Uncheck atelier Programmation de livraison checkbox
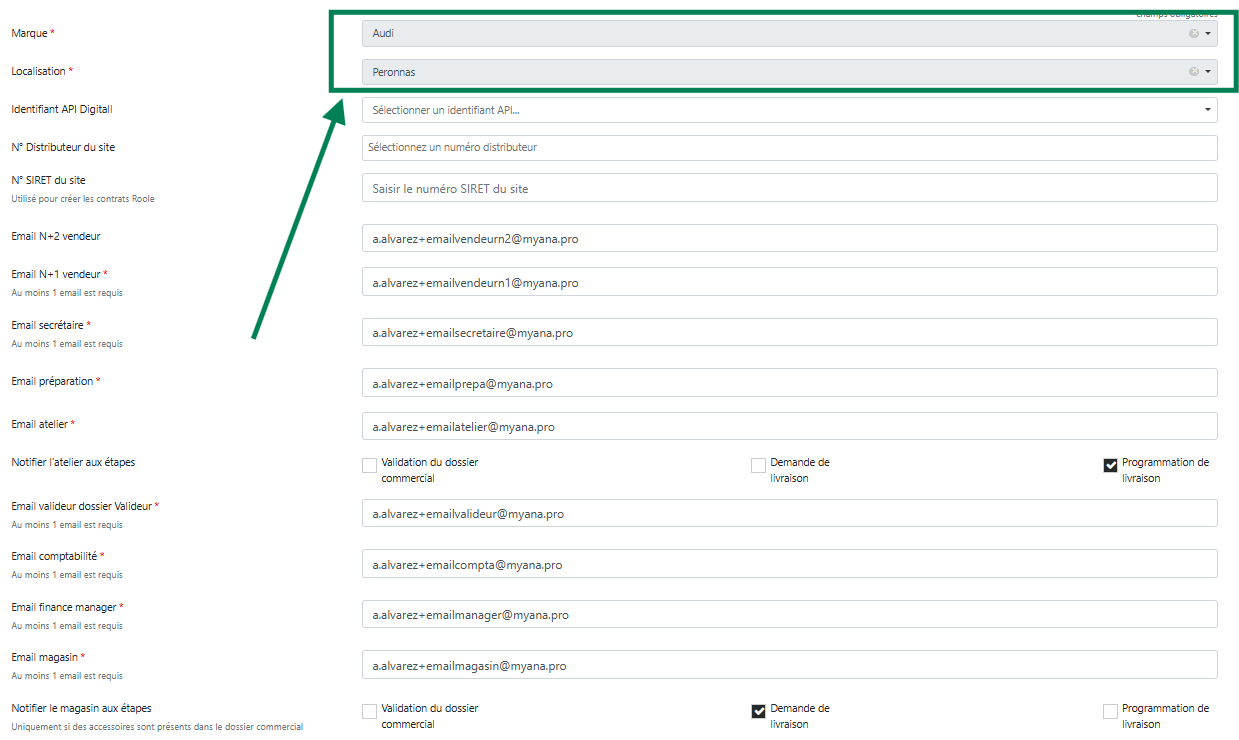 (x=1110, y=465)
